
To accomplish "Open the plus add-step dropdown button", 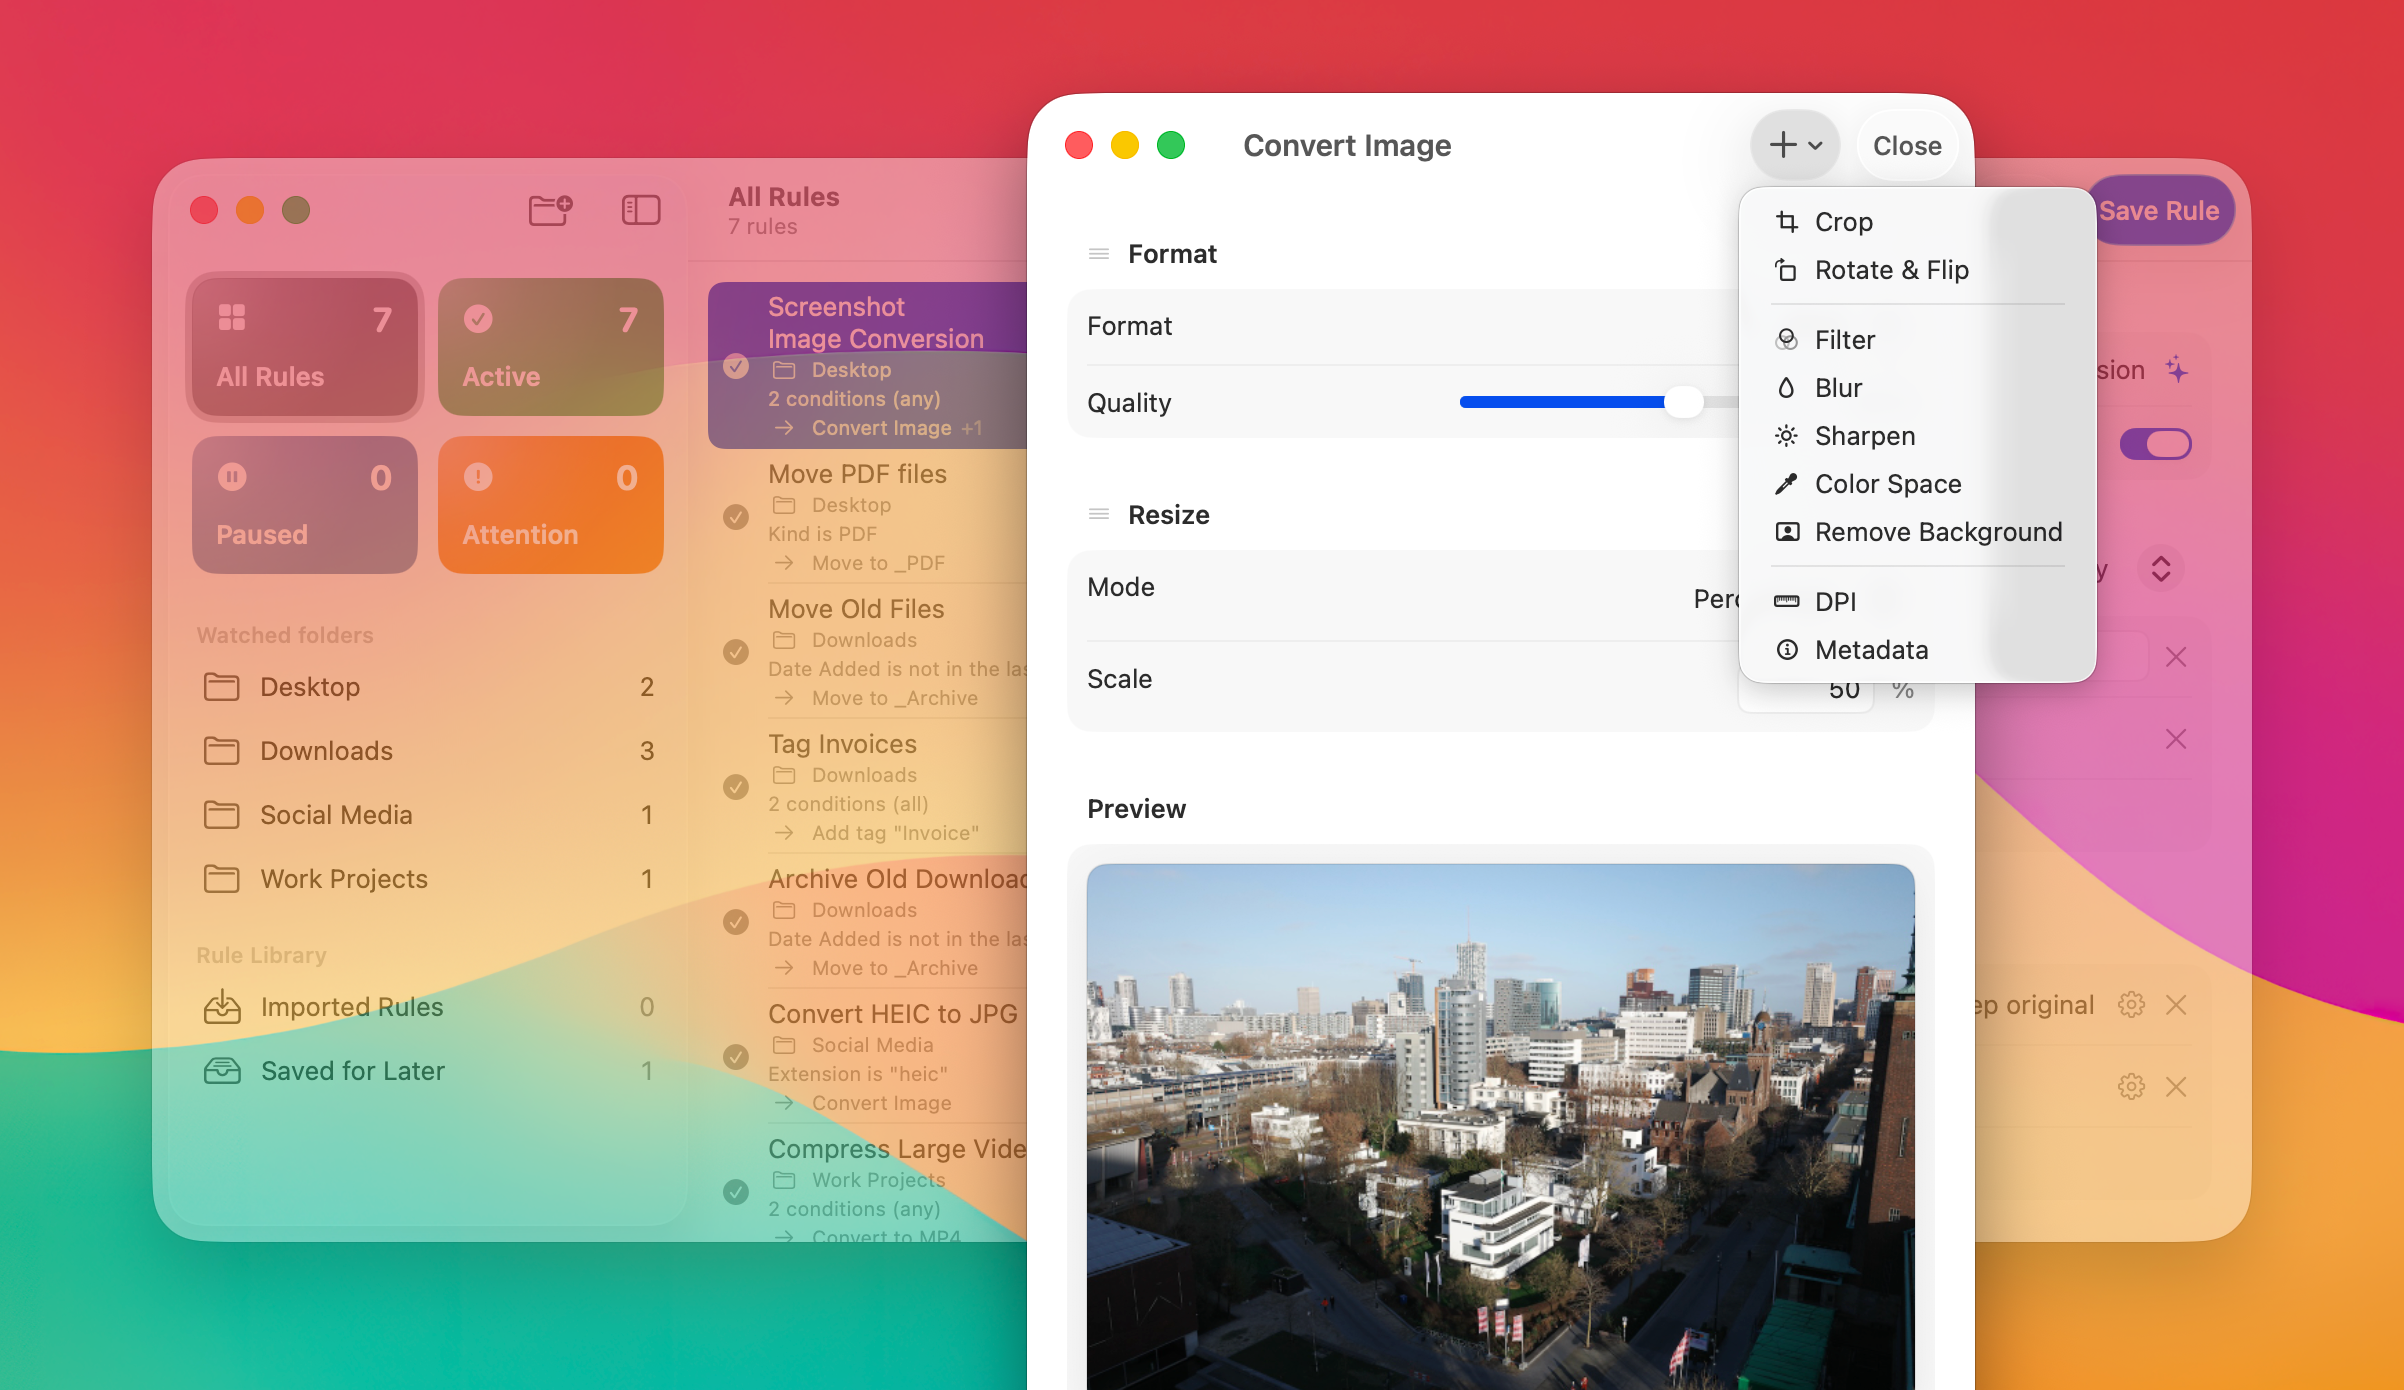I will (1796, 146).
